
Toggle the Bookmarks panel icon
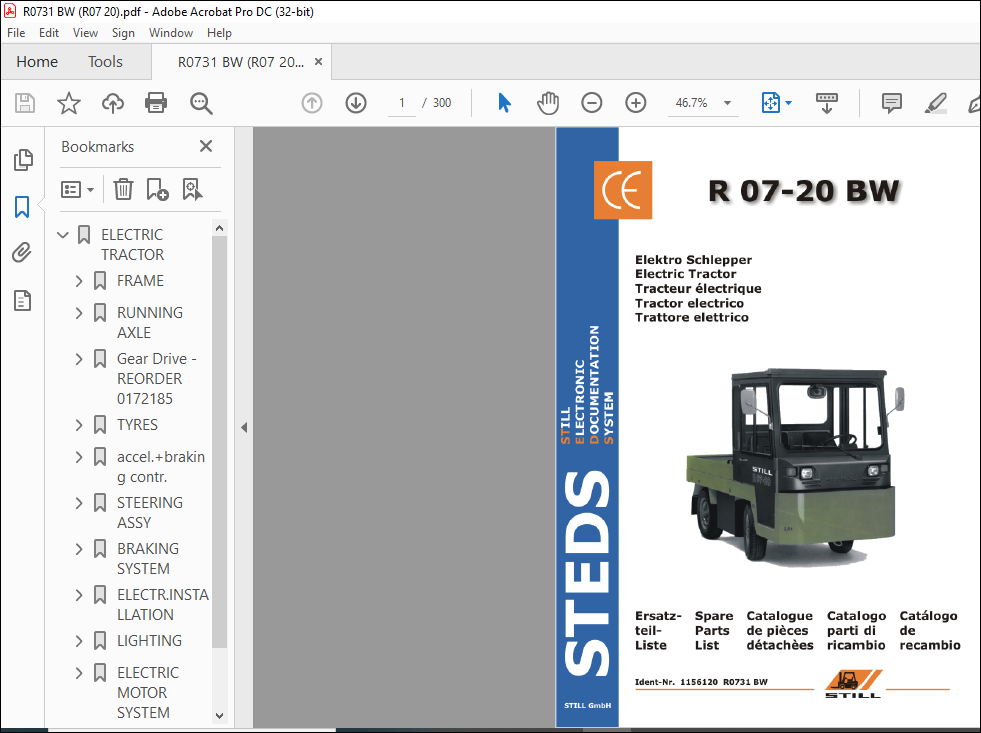pyautogui.click(x=23, y=206)
